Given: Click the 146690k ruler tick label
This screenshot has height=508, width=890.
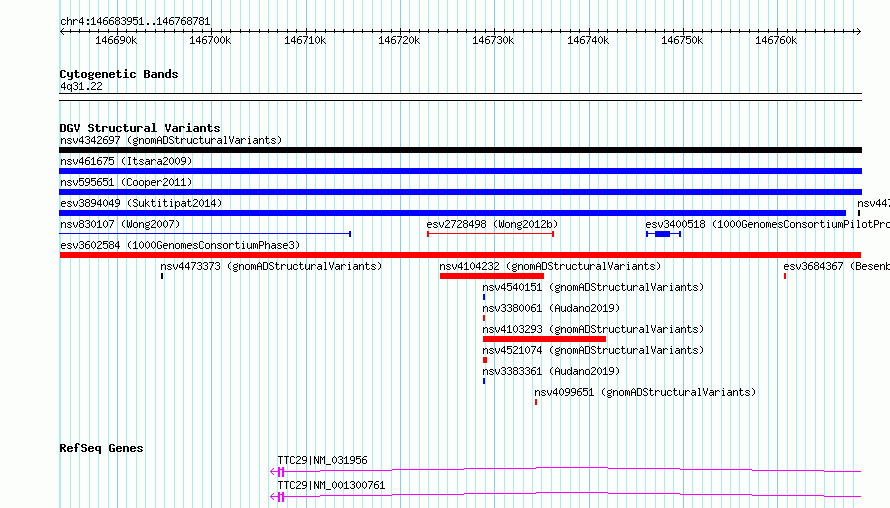Looking at the screenshot, I should [x=116, y=40].
